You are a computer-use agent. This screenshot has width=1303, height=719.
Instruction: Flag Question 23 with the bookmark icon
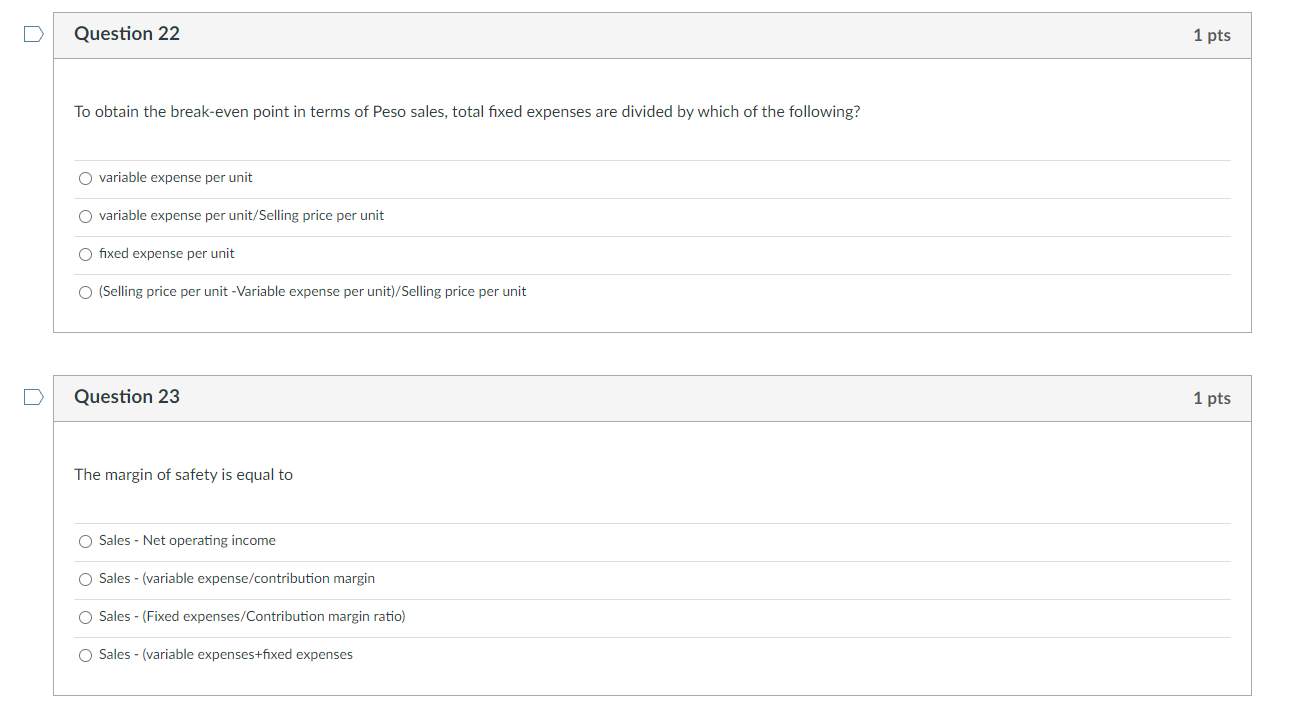coord(34,397)
